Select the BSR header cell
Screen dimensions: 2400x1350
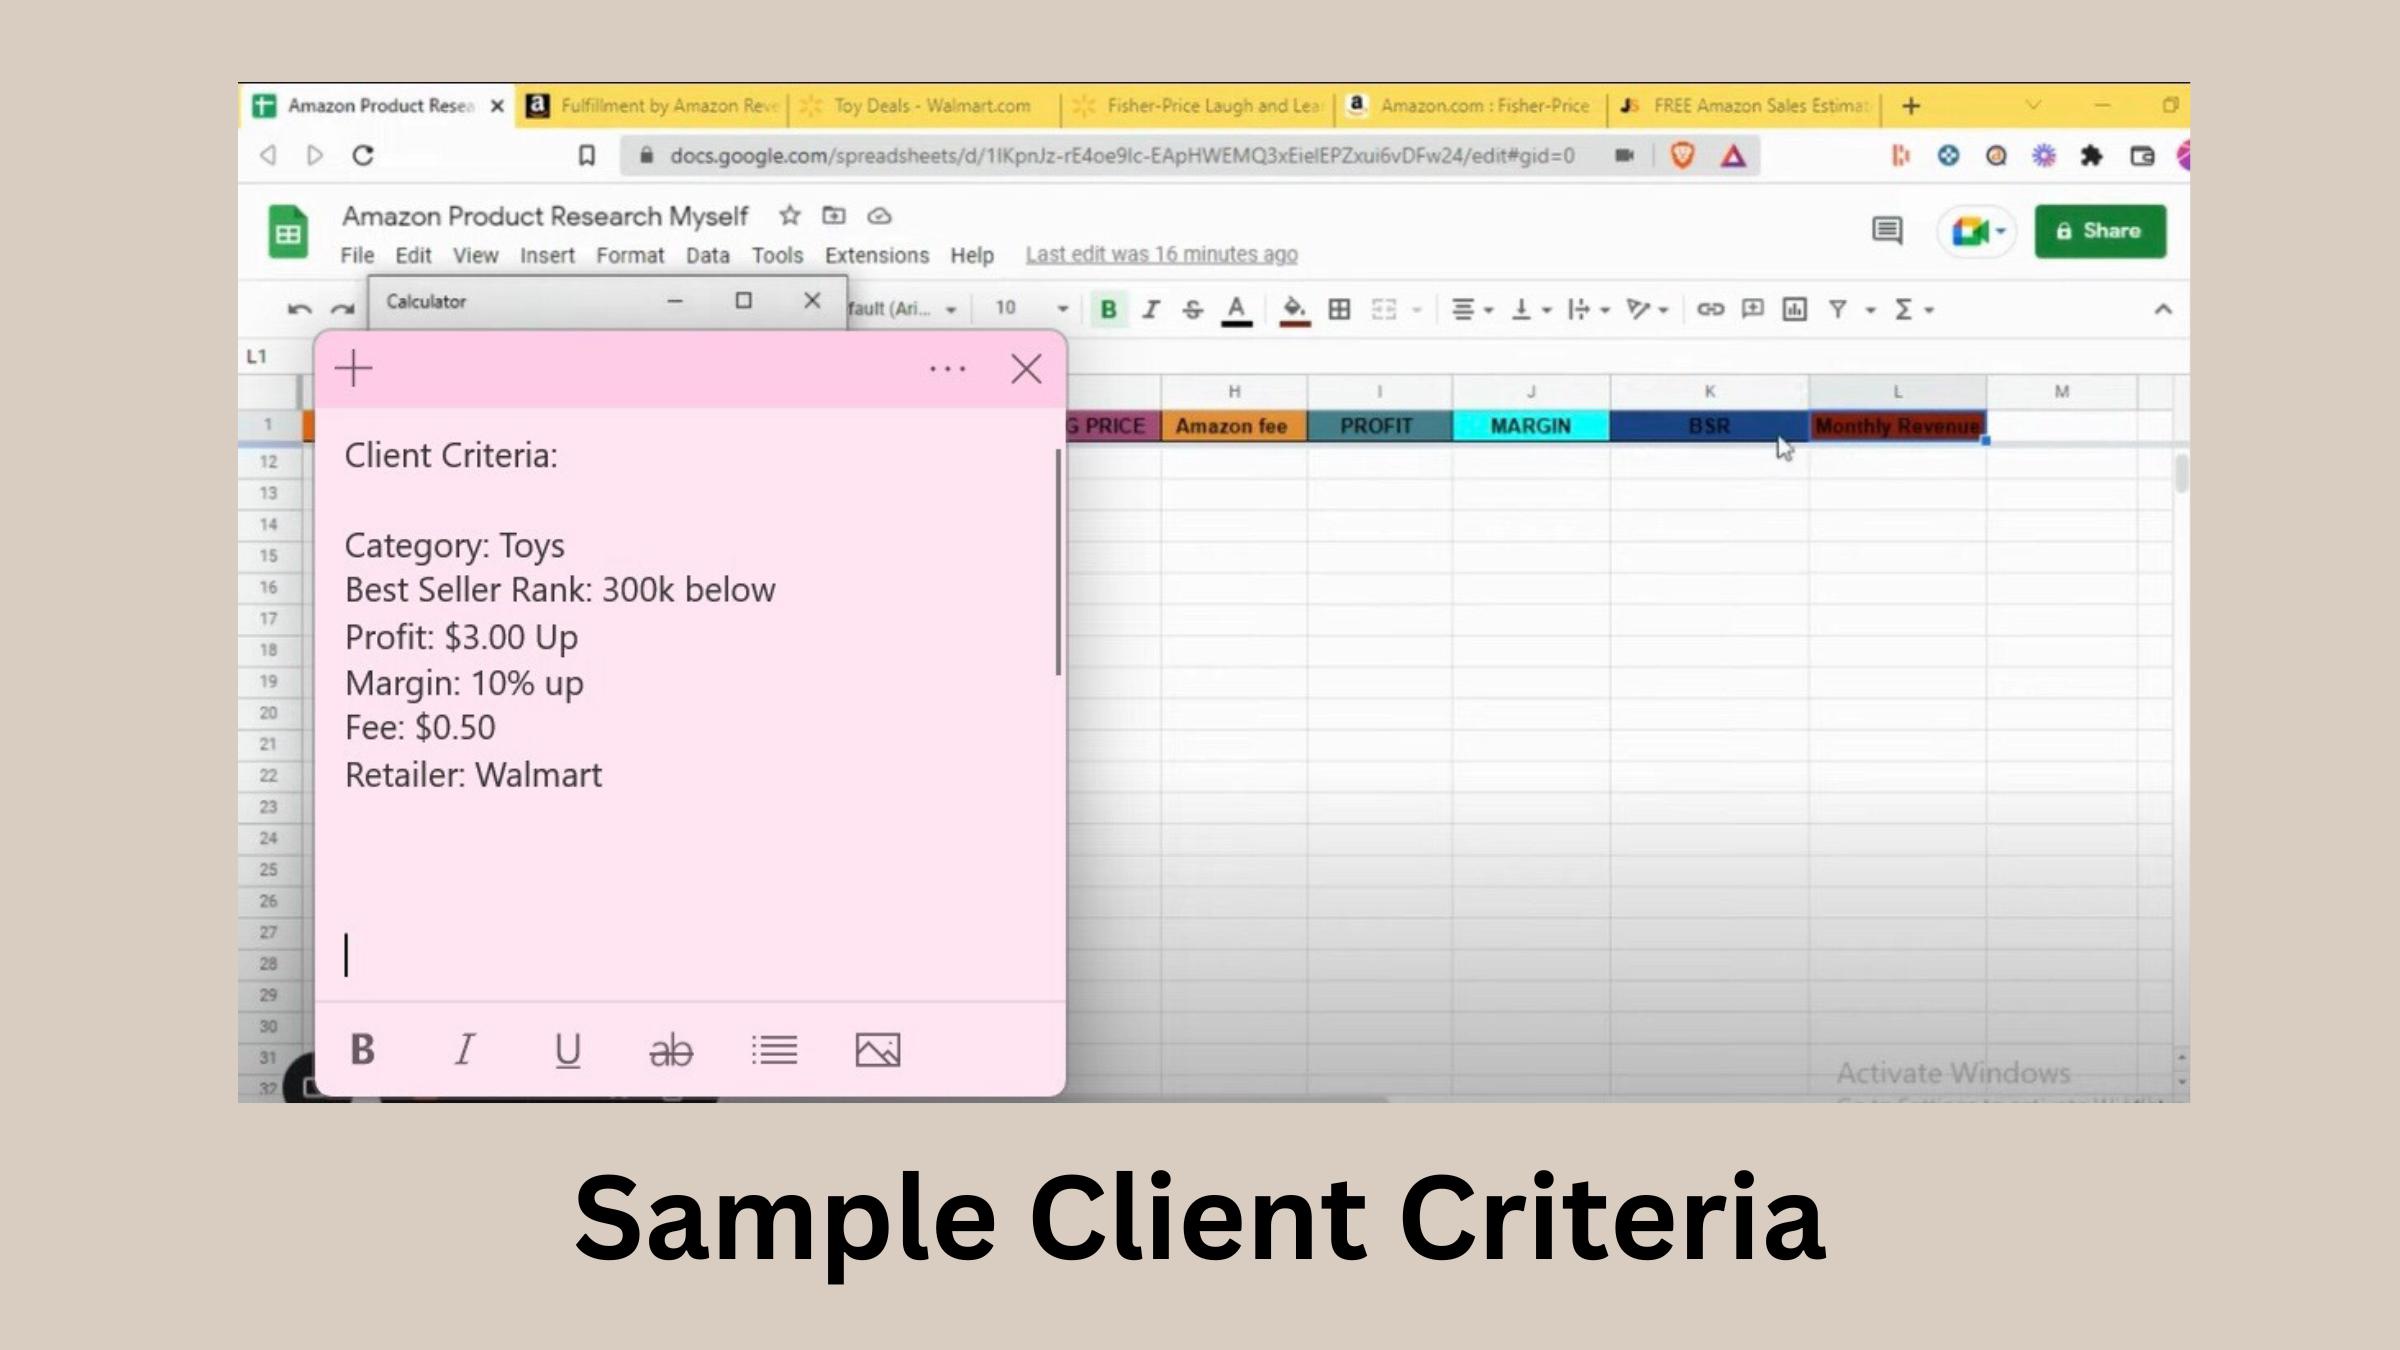(x=1709, y=426)
